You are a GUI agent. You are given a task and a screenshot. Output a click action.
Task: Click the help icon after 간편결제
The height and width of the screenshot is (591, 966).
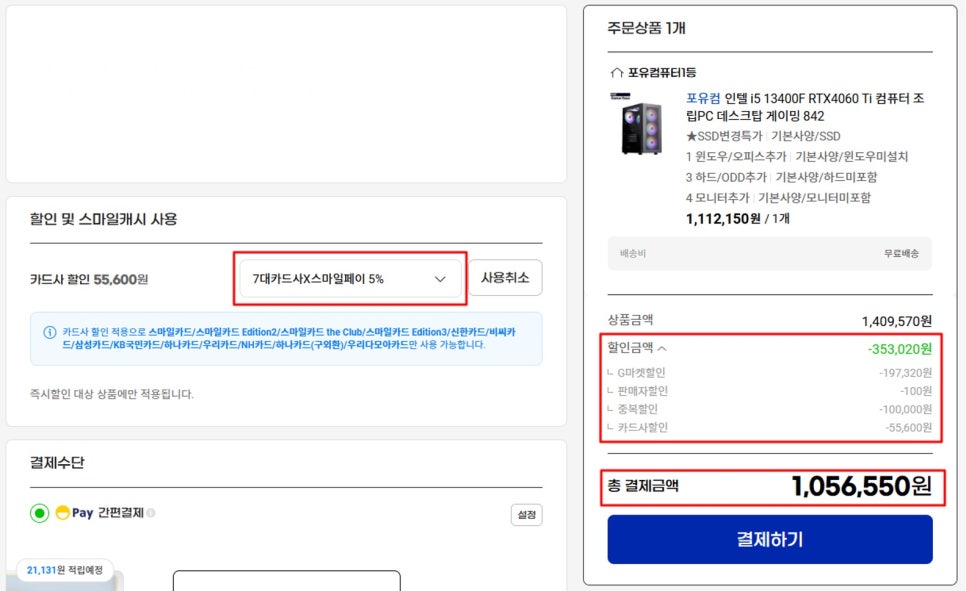[x=151, y=513]
